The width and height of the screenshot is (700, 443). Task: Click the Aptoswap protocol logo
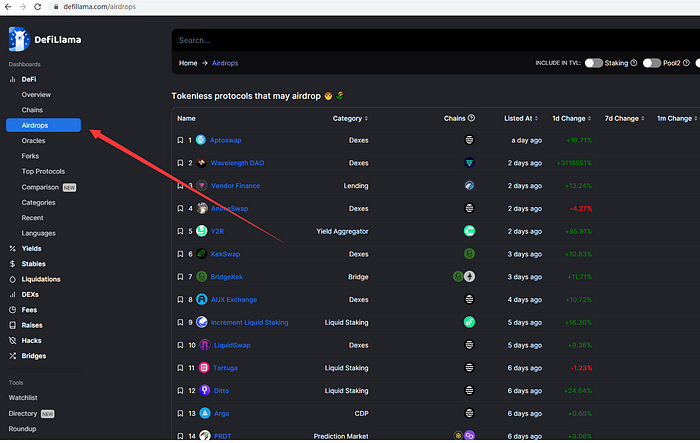(201, 140)
